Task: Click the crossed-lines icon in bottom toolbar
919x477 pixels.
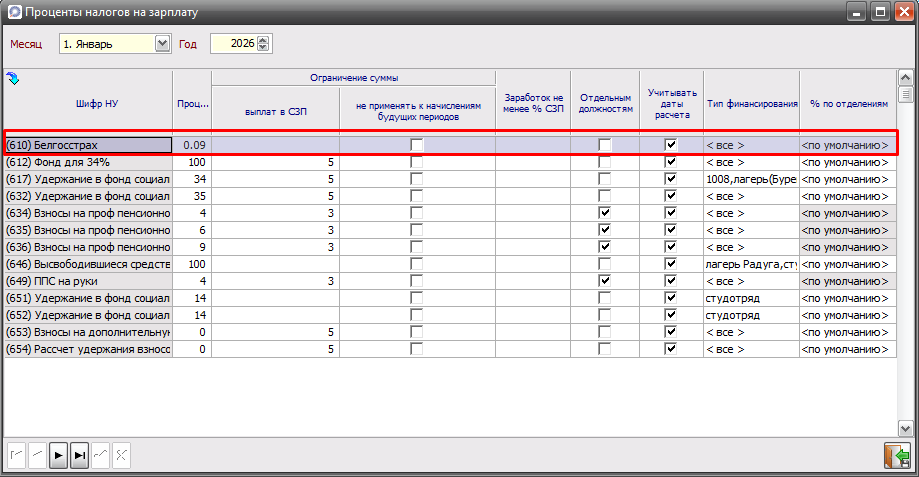Action: [121, 455]
